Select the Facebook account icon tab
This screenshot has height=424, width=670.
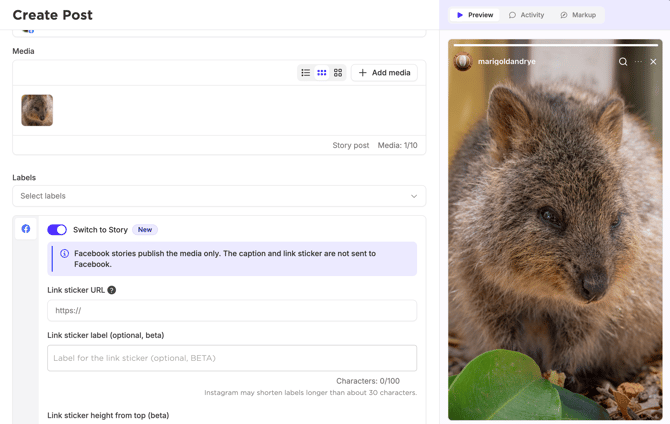coord(26,229)
